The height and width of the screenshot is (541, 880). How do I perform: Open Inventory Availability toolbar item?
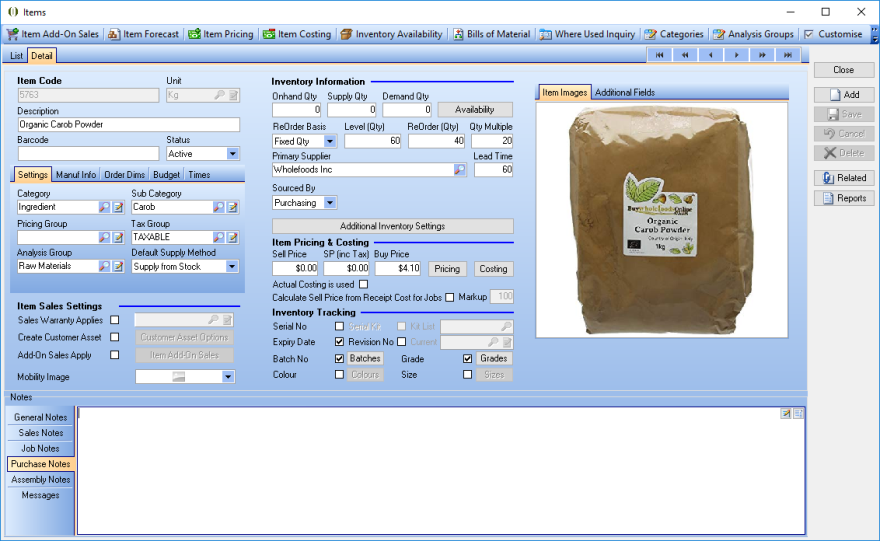(391, 34)
